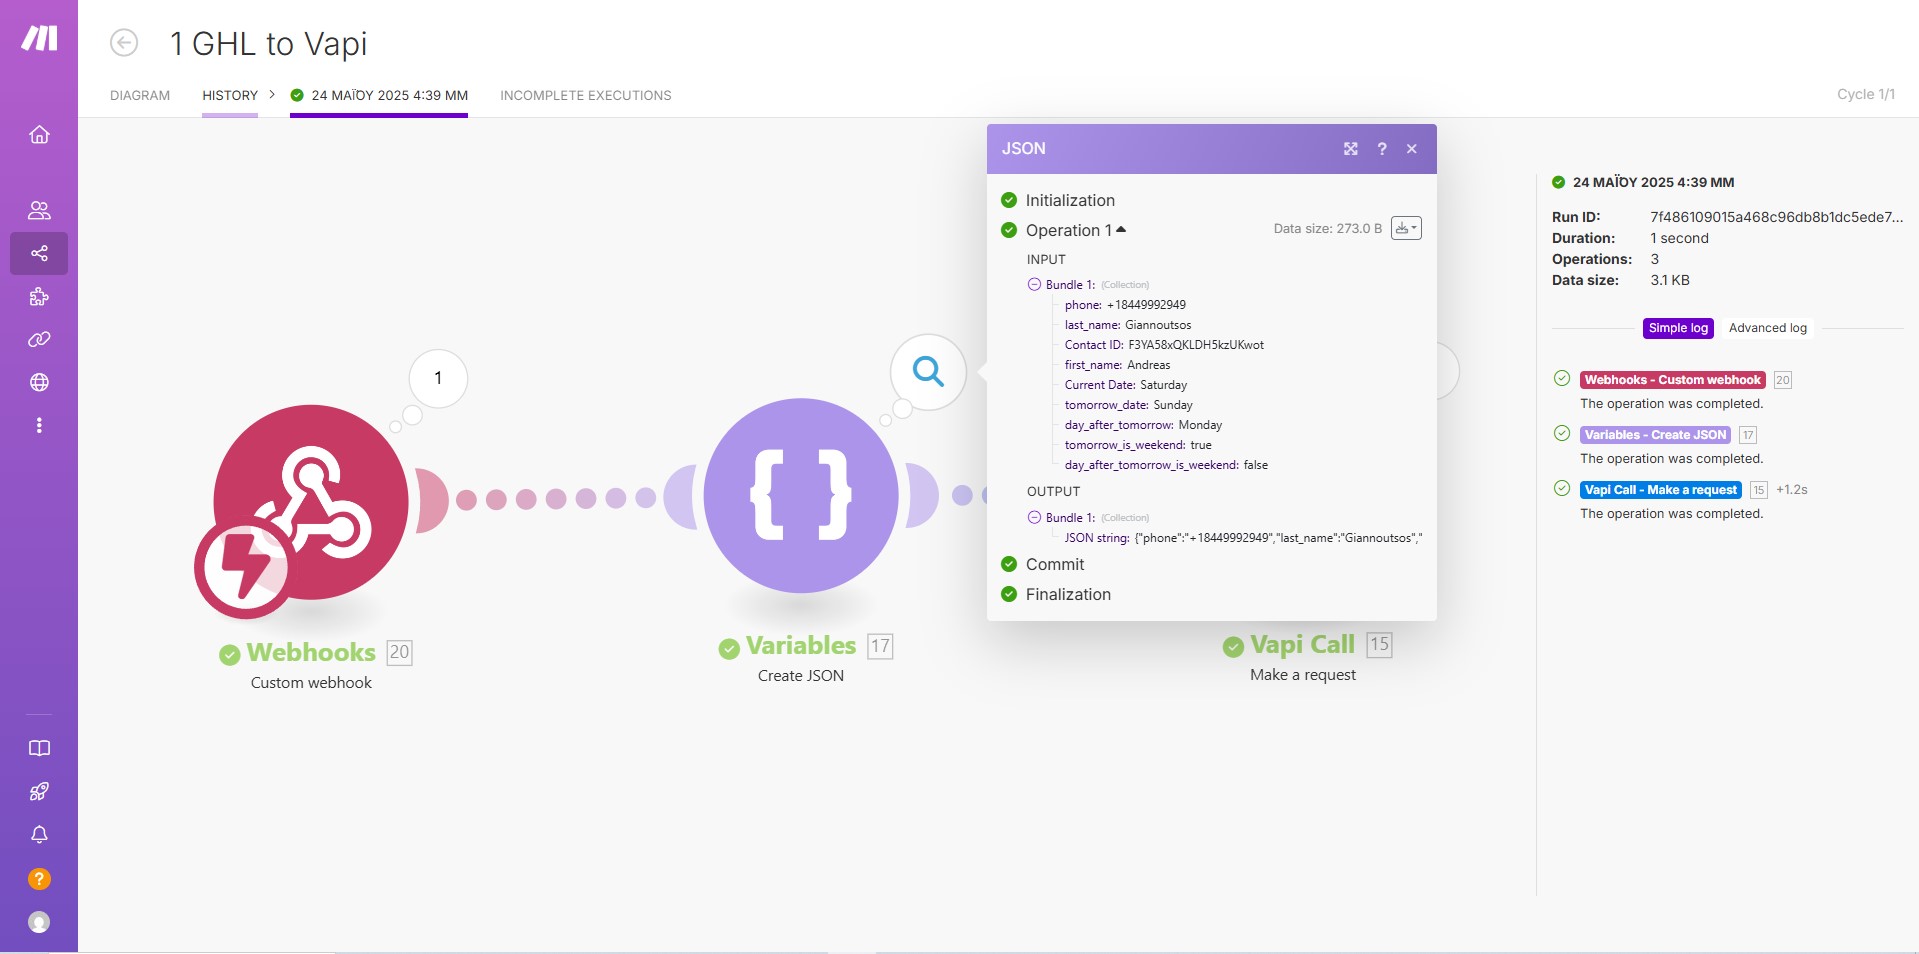1919x954 pixels.
Task: Click the Make logo in the sidebar
Action: coord(40,38)
